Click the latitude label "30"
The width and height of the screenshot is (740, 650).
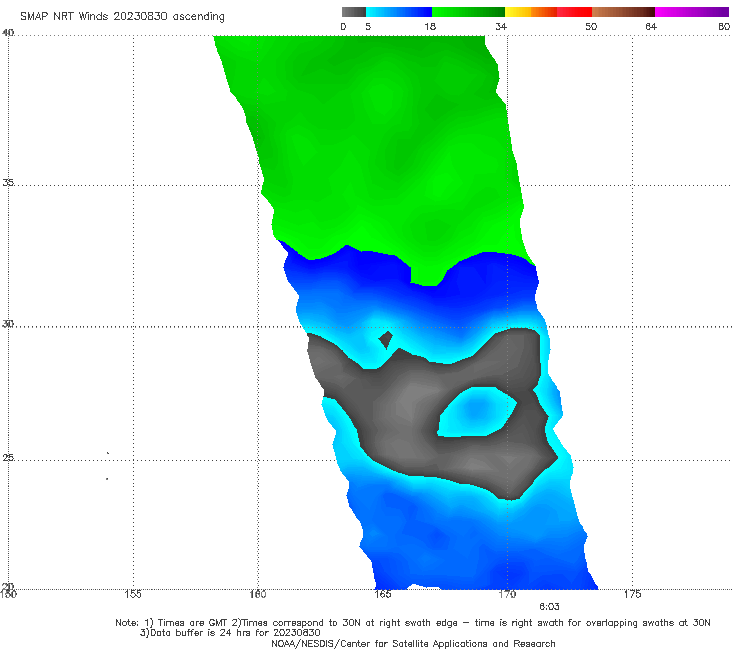8,324
